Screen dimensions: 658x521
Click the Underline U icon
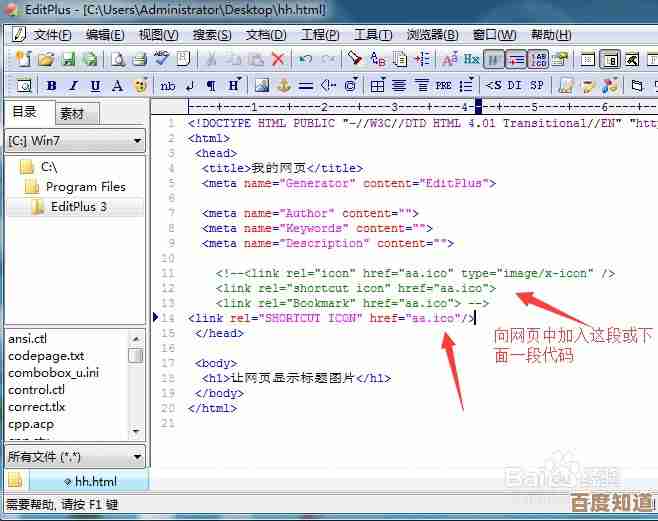pos(95,86)
